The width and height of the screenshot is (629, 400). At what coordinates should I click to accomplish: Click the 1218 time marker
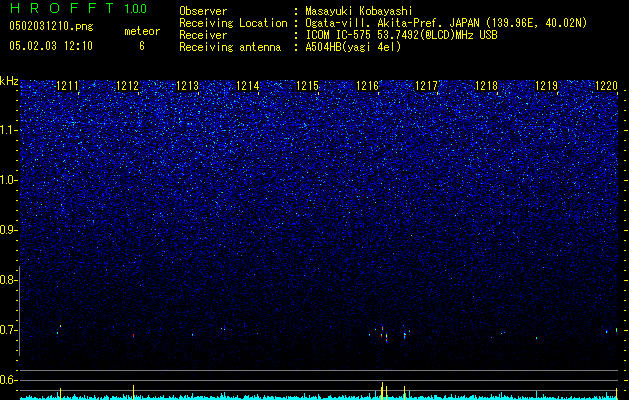[x=487, y=86]
